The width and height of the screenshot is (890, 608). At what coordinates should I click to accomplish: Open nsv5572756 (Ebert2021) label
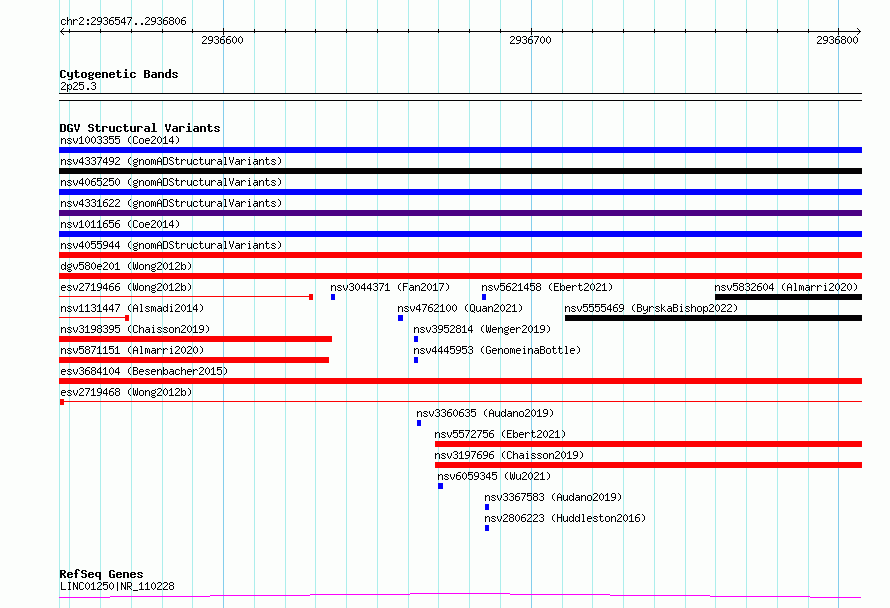point(500,434)
